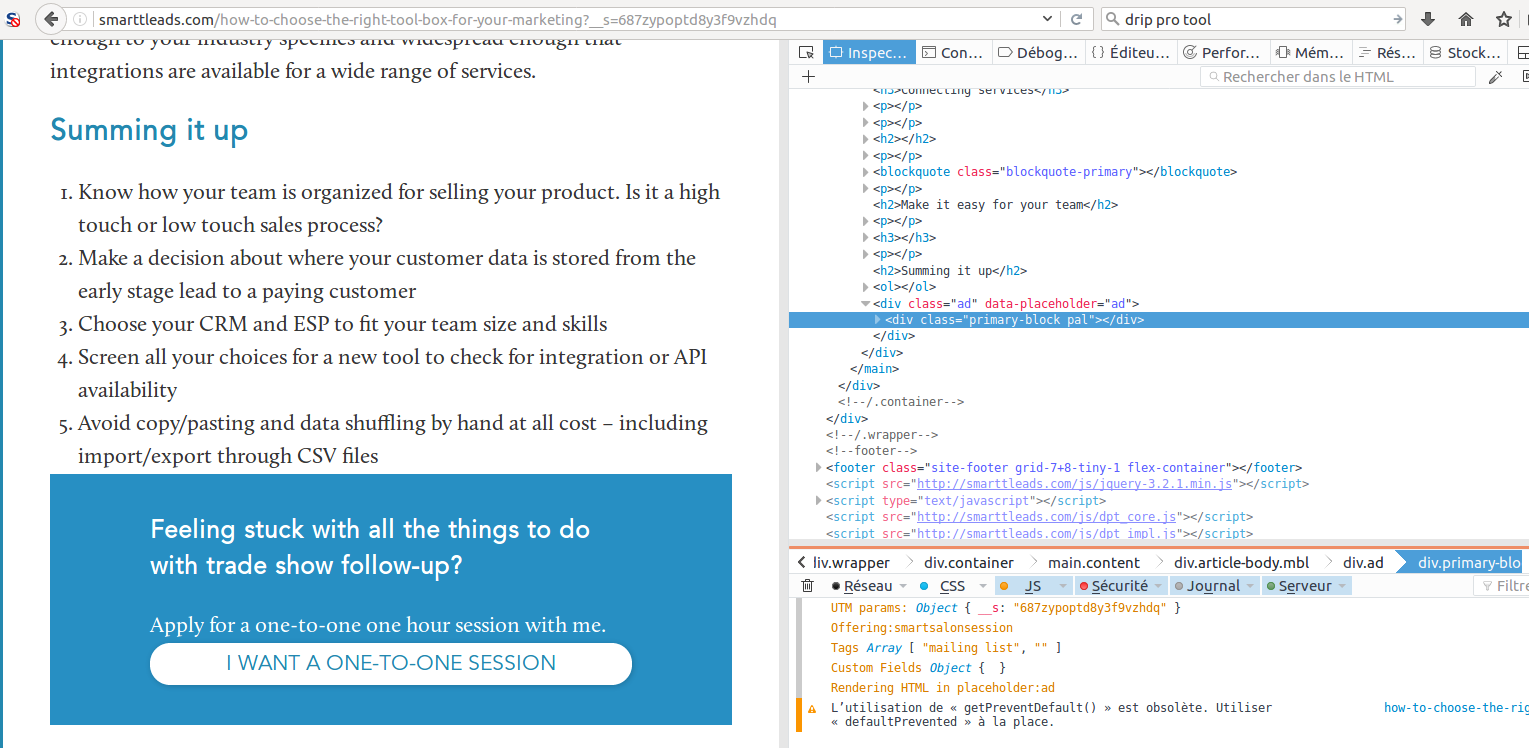Click the browser back arrow button
The image size is (1529, 748).
click(x=50, y=19)
